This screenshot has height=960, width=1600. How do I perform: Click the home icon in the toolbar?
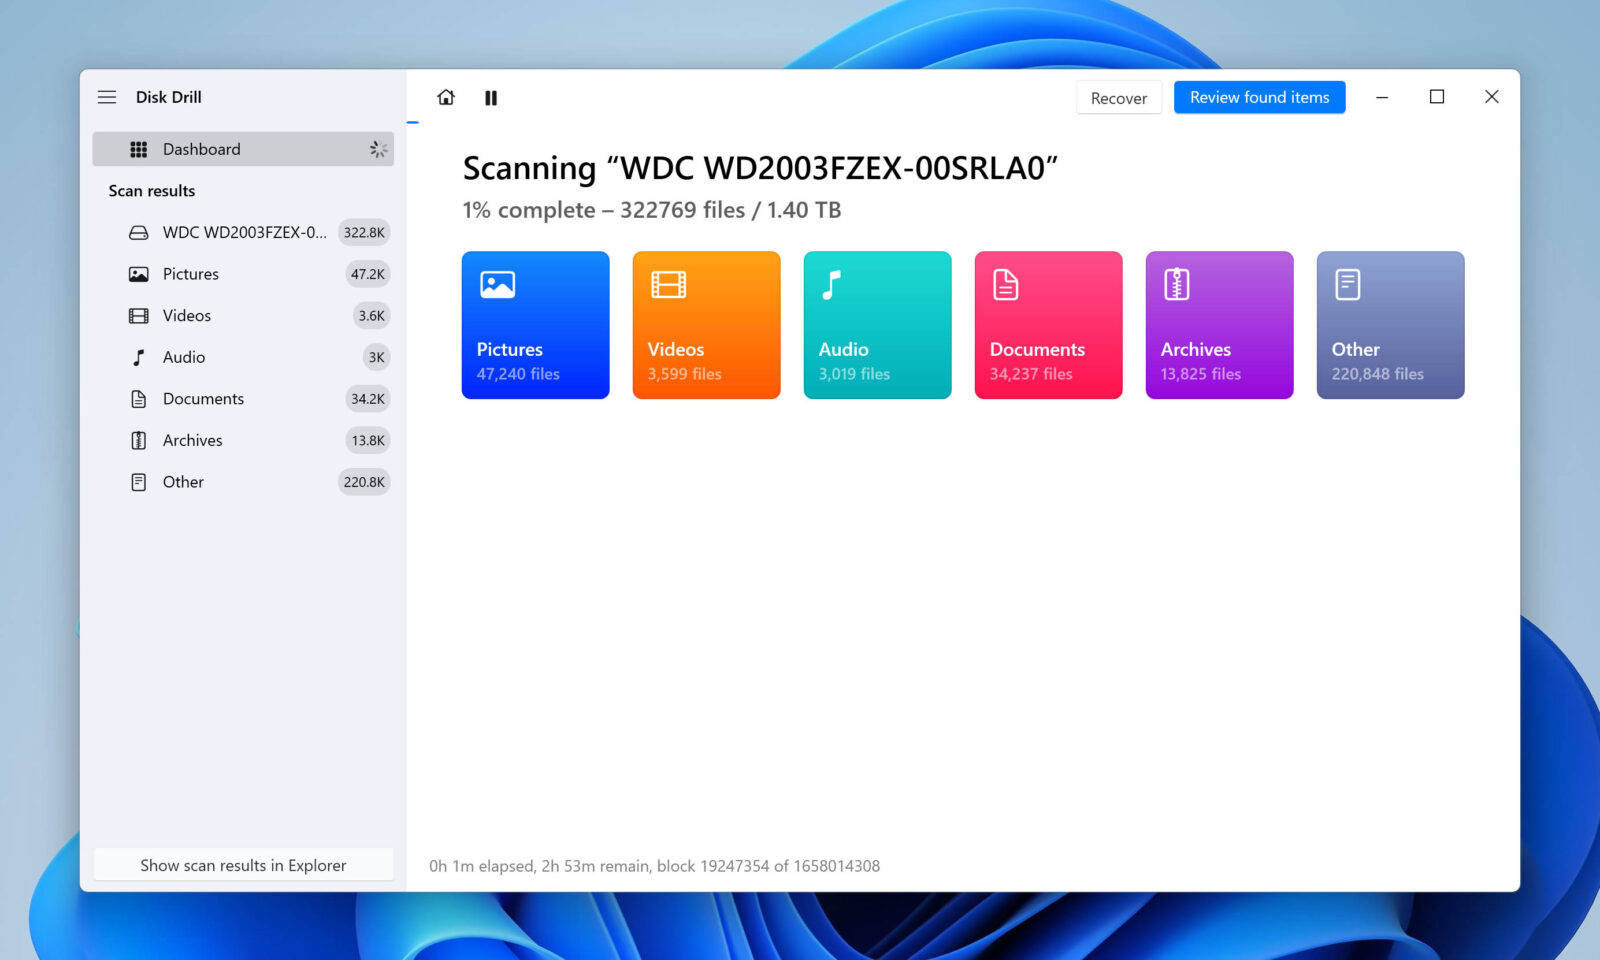(445, 97)
